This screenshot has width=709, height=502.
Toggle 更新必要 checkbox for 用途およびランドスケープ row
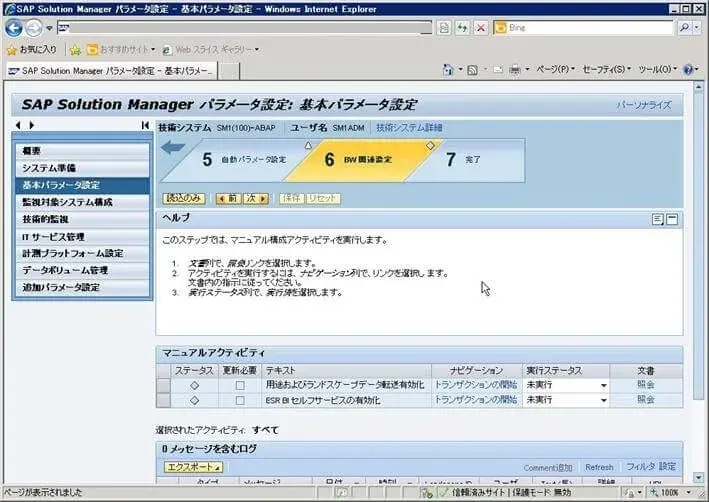[240, 385]
